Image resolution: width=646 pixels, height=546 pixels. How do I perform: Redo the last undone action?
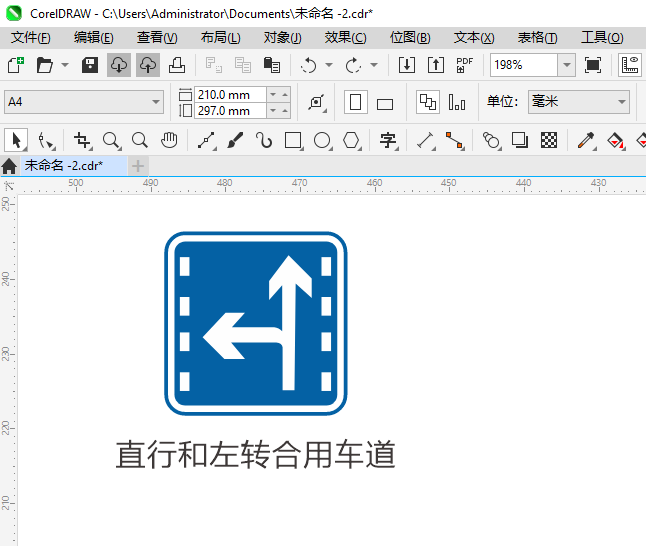353,65
